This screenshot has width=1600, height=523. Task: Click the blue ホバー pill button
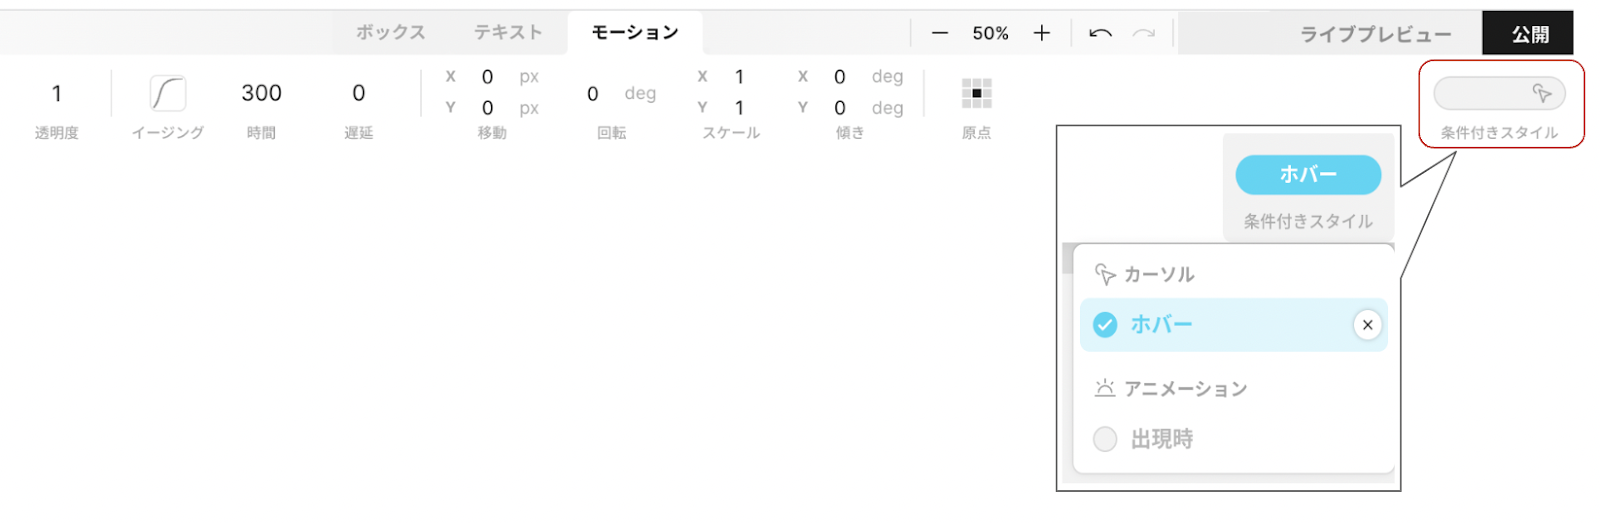tap(1308, 174)
